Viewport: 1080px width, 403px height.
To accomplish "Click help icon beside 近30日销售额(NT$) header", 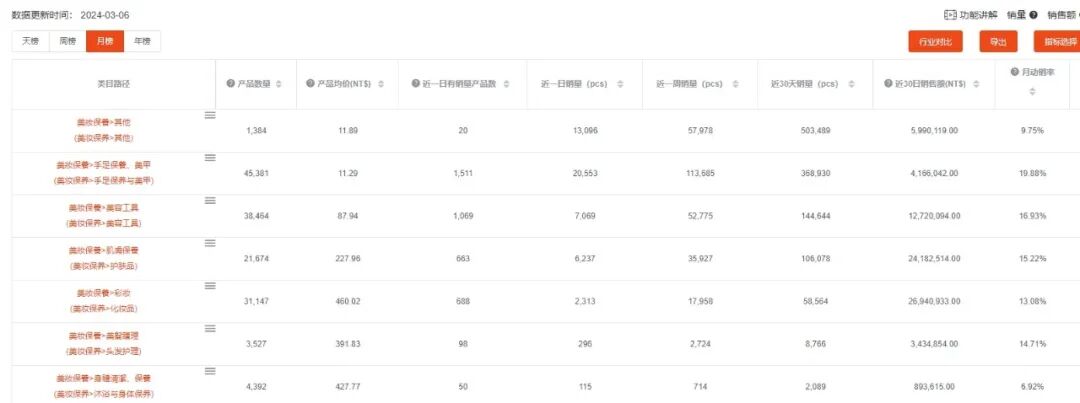I will click(x=889, y=83).
